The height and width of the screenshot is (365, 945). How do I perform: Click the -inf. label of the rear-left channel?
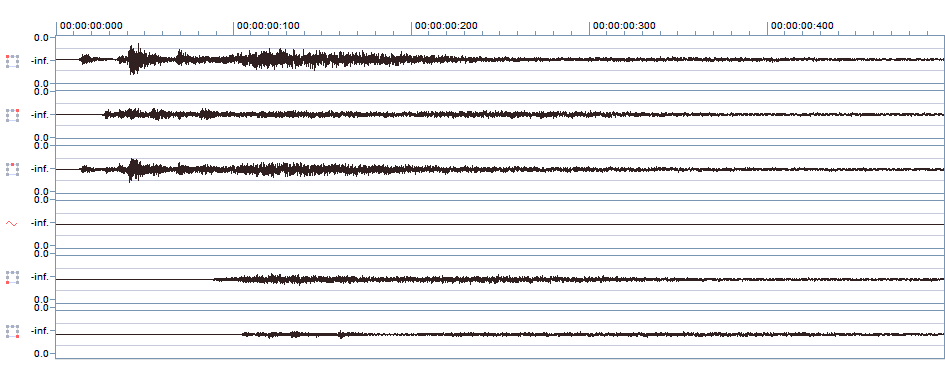(40, 276)
